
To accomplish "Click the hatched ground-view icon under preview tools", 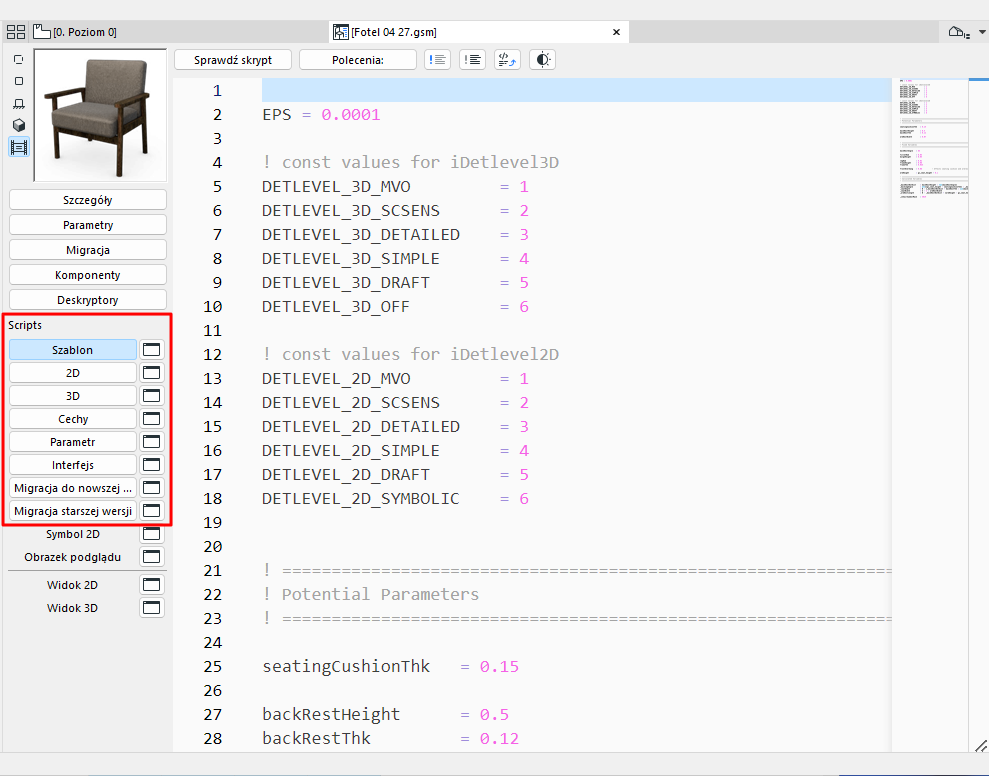I will (x=18, y=103).
